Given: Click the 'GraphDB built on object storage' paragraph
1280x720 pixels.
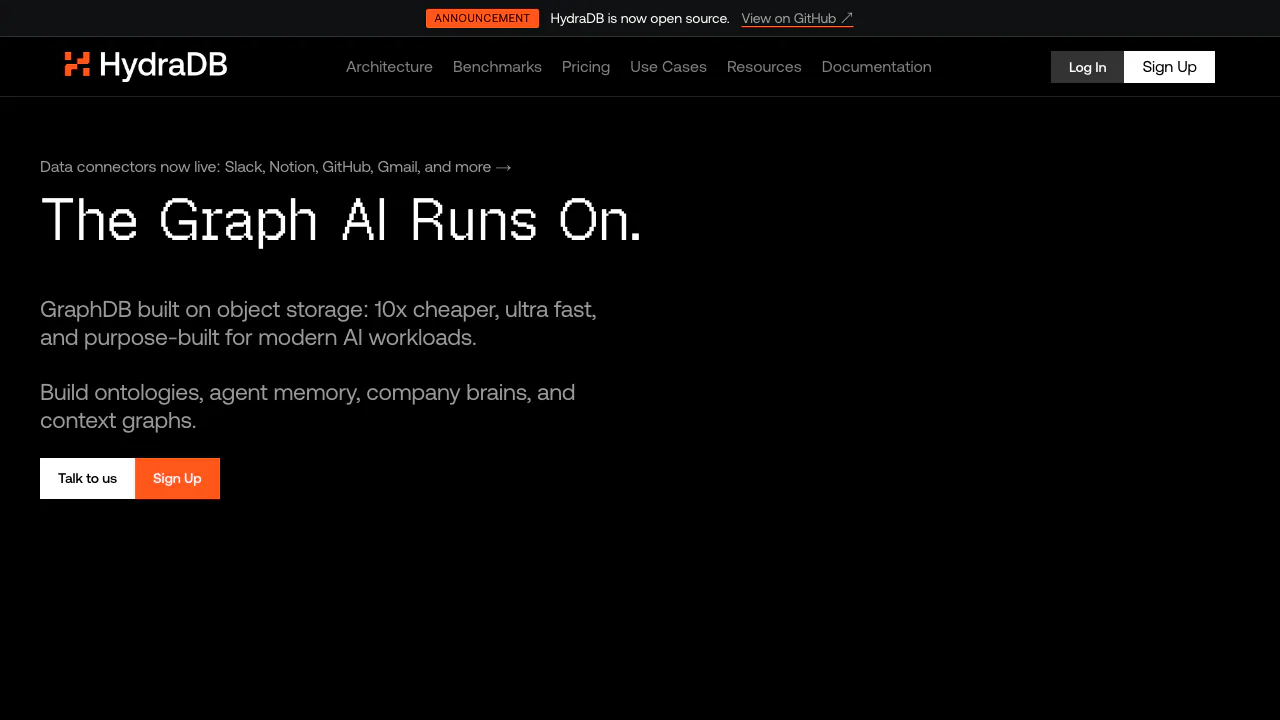Looking at the screenshot, I should 318,323.
